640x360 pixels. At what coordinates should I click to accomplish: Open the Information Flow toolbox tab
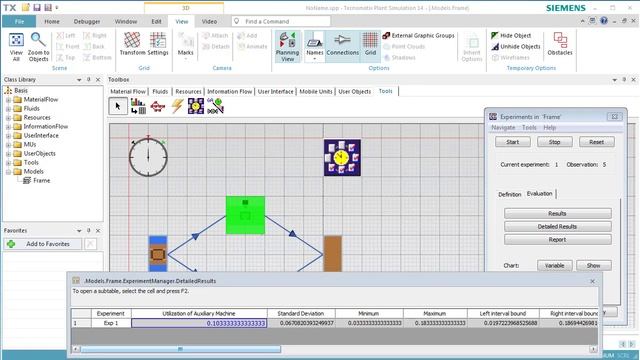[x=229, y=91]
